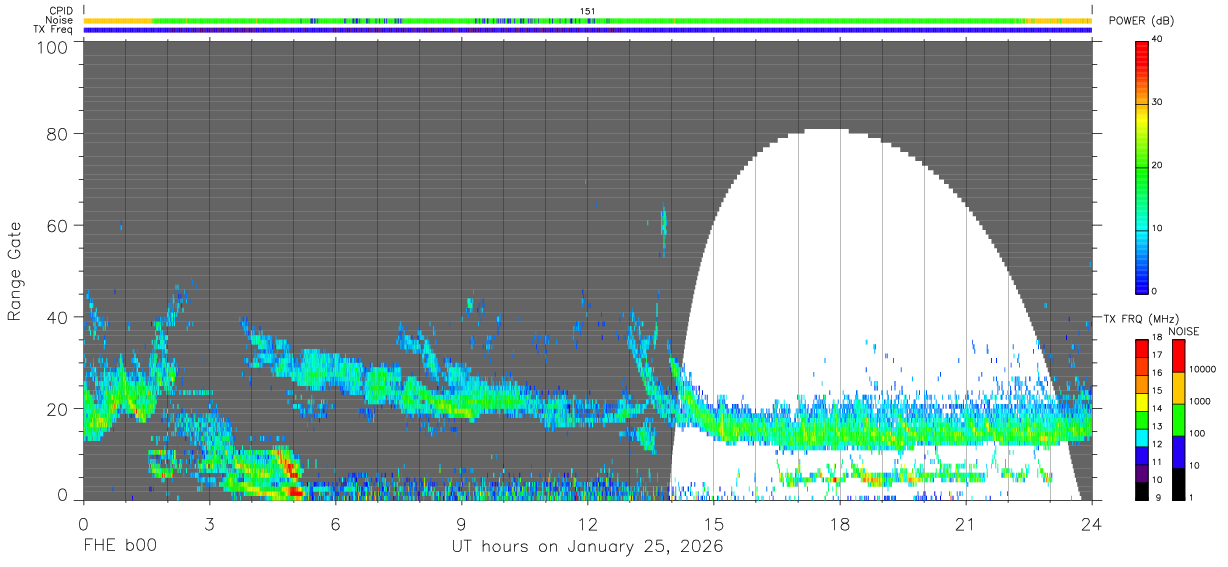Viewport: 1228px width, 567px height.
Task: Click the cyan 12–13 MHz frequency band
Action: point(1142,437)
